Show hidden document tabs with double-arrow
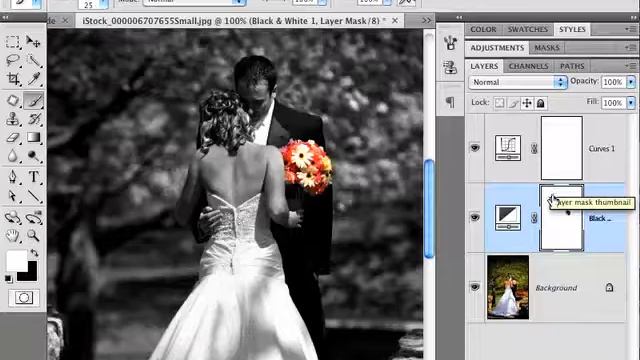Image resolution: width=640 pixels, height=360 pixels. 427,20
